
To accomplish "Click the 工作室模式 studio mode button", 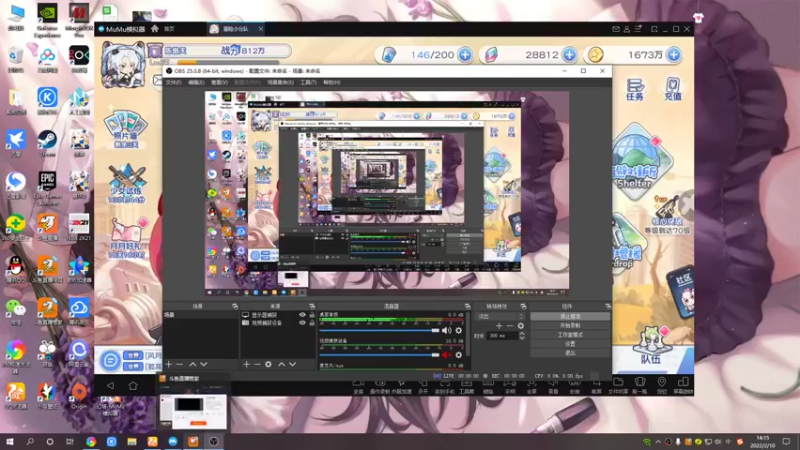I will pos(570,335).
